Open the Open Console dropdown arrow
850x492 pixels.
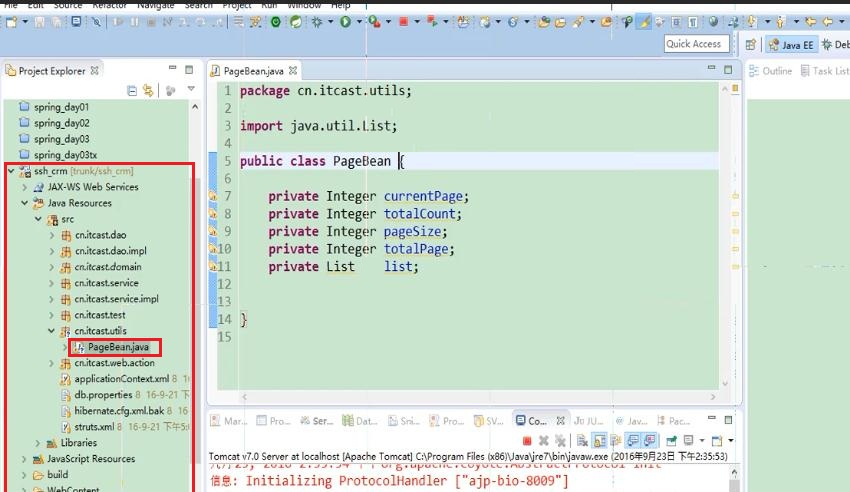click(731, 441)
